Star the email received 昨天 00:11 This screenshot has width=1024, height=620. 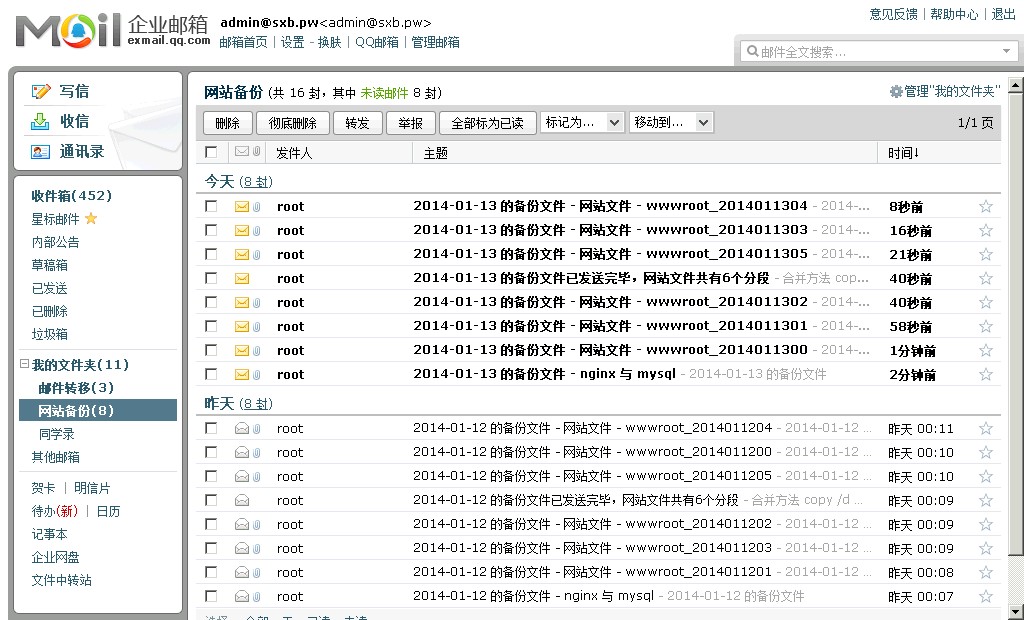[986, 428]
